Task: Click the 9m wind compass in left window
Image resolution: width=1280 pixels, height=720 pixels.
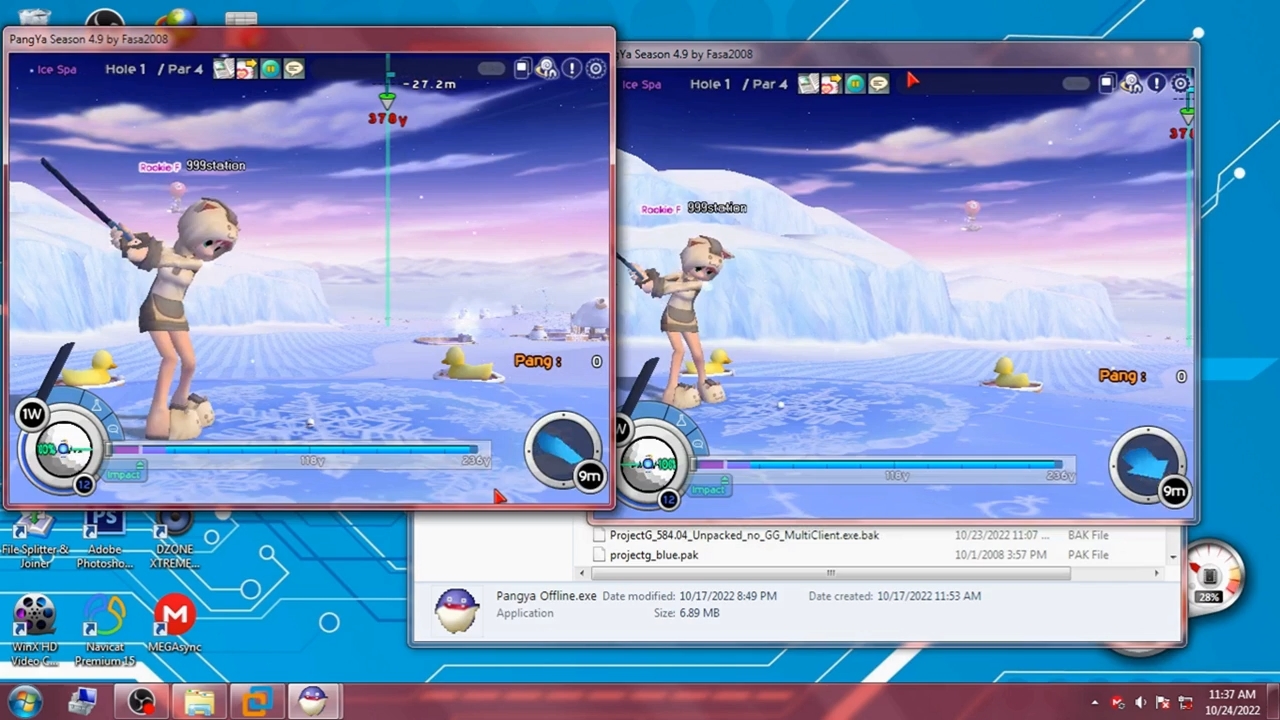Action: coord(565,451)
